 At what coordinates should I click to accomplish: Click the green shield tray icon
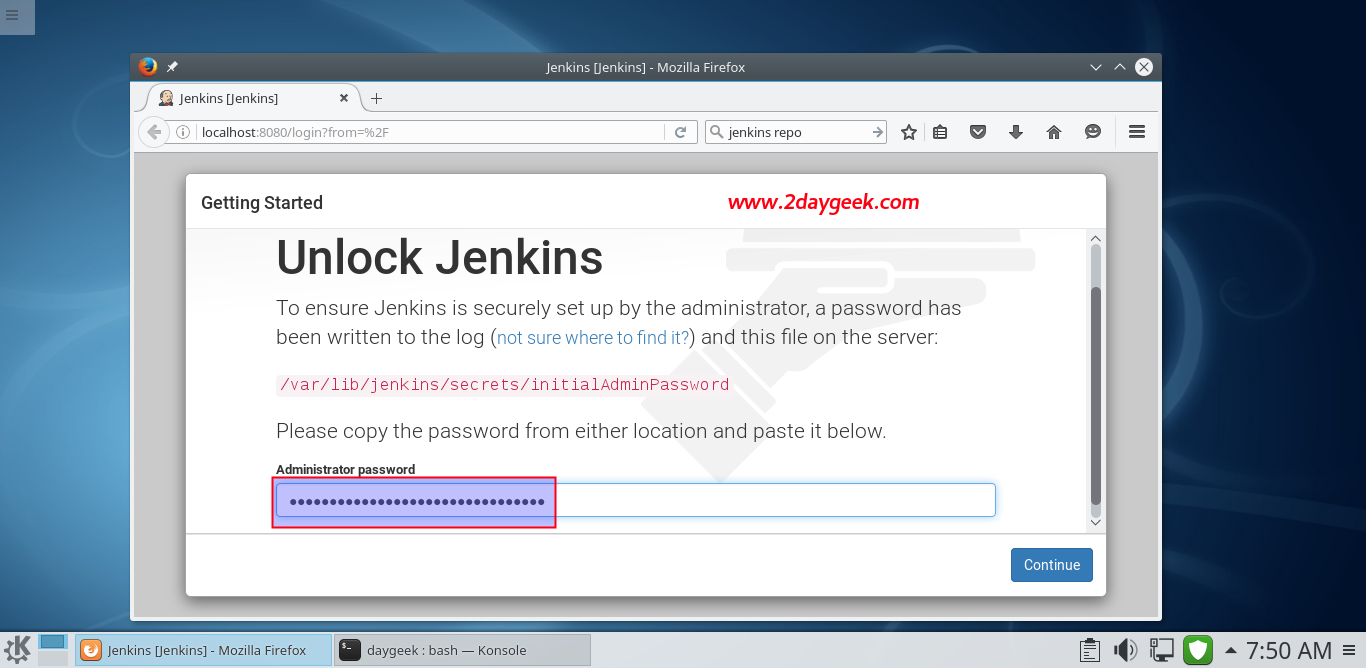point(1197,650)
